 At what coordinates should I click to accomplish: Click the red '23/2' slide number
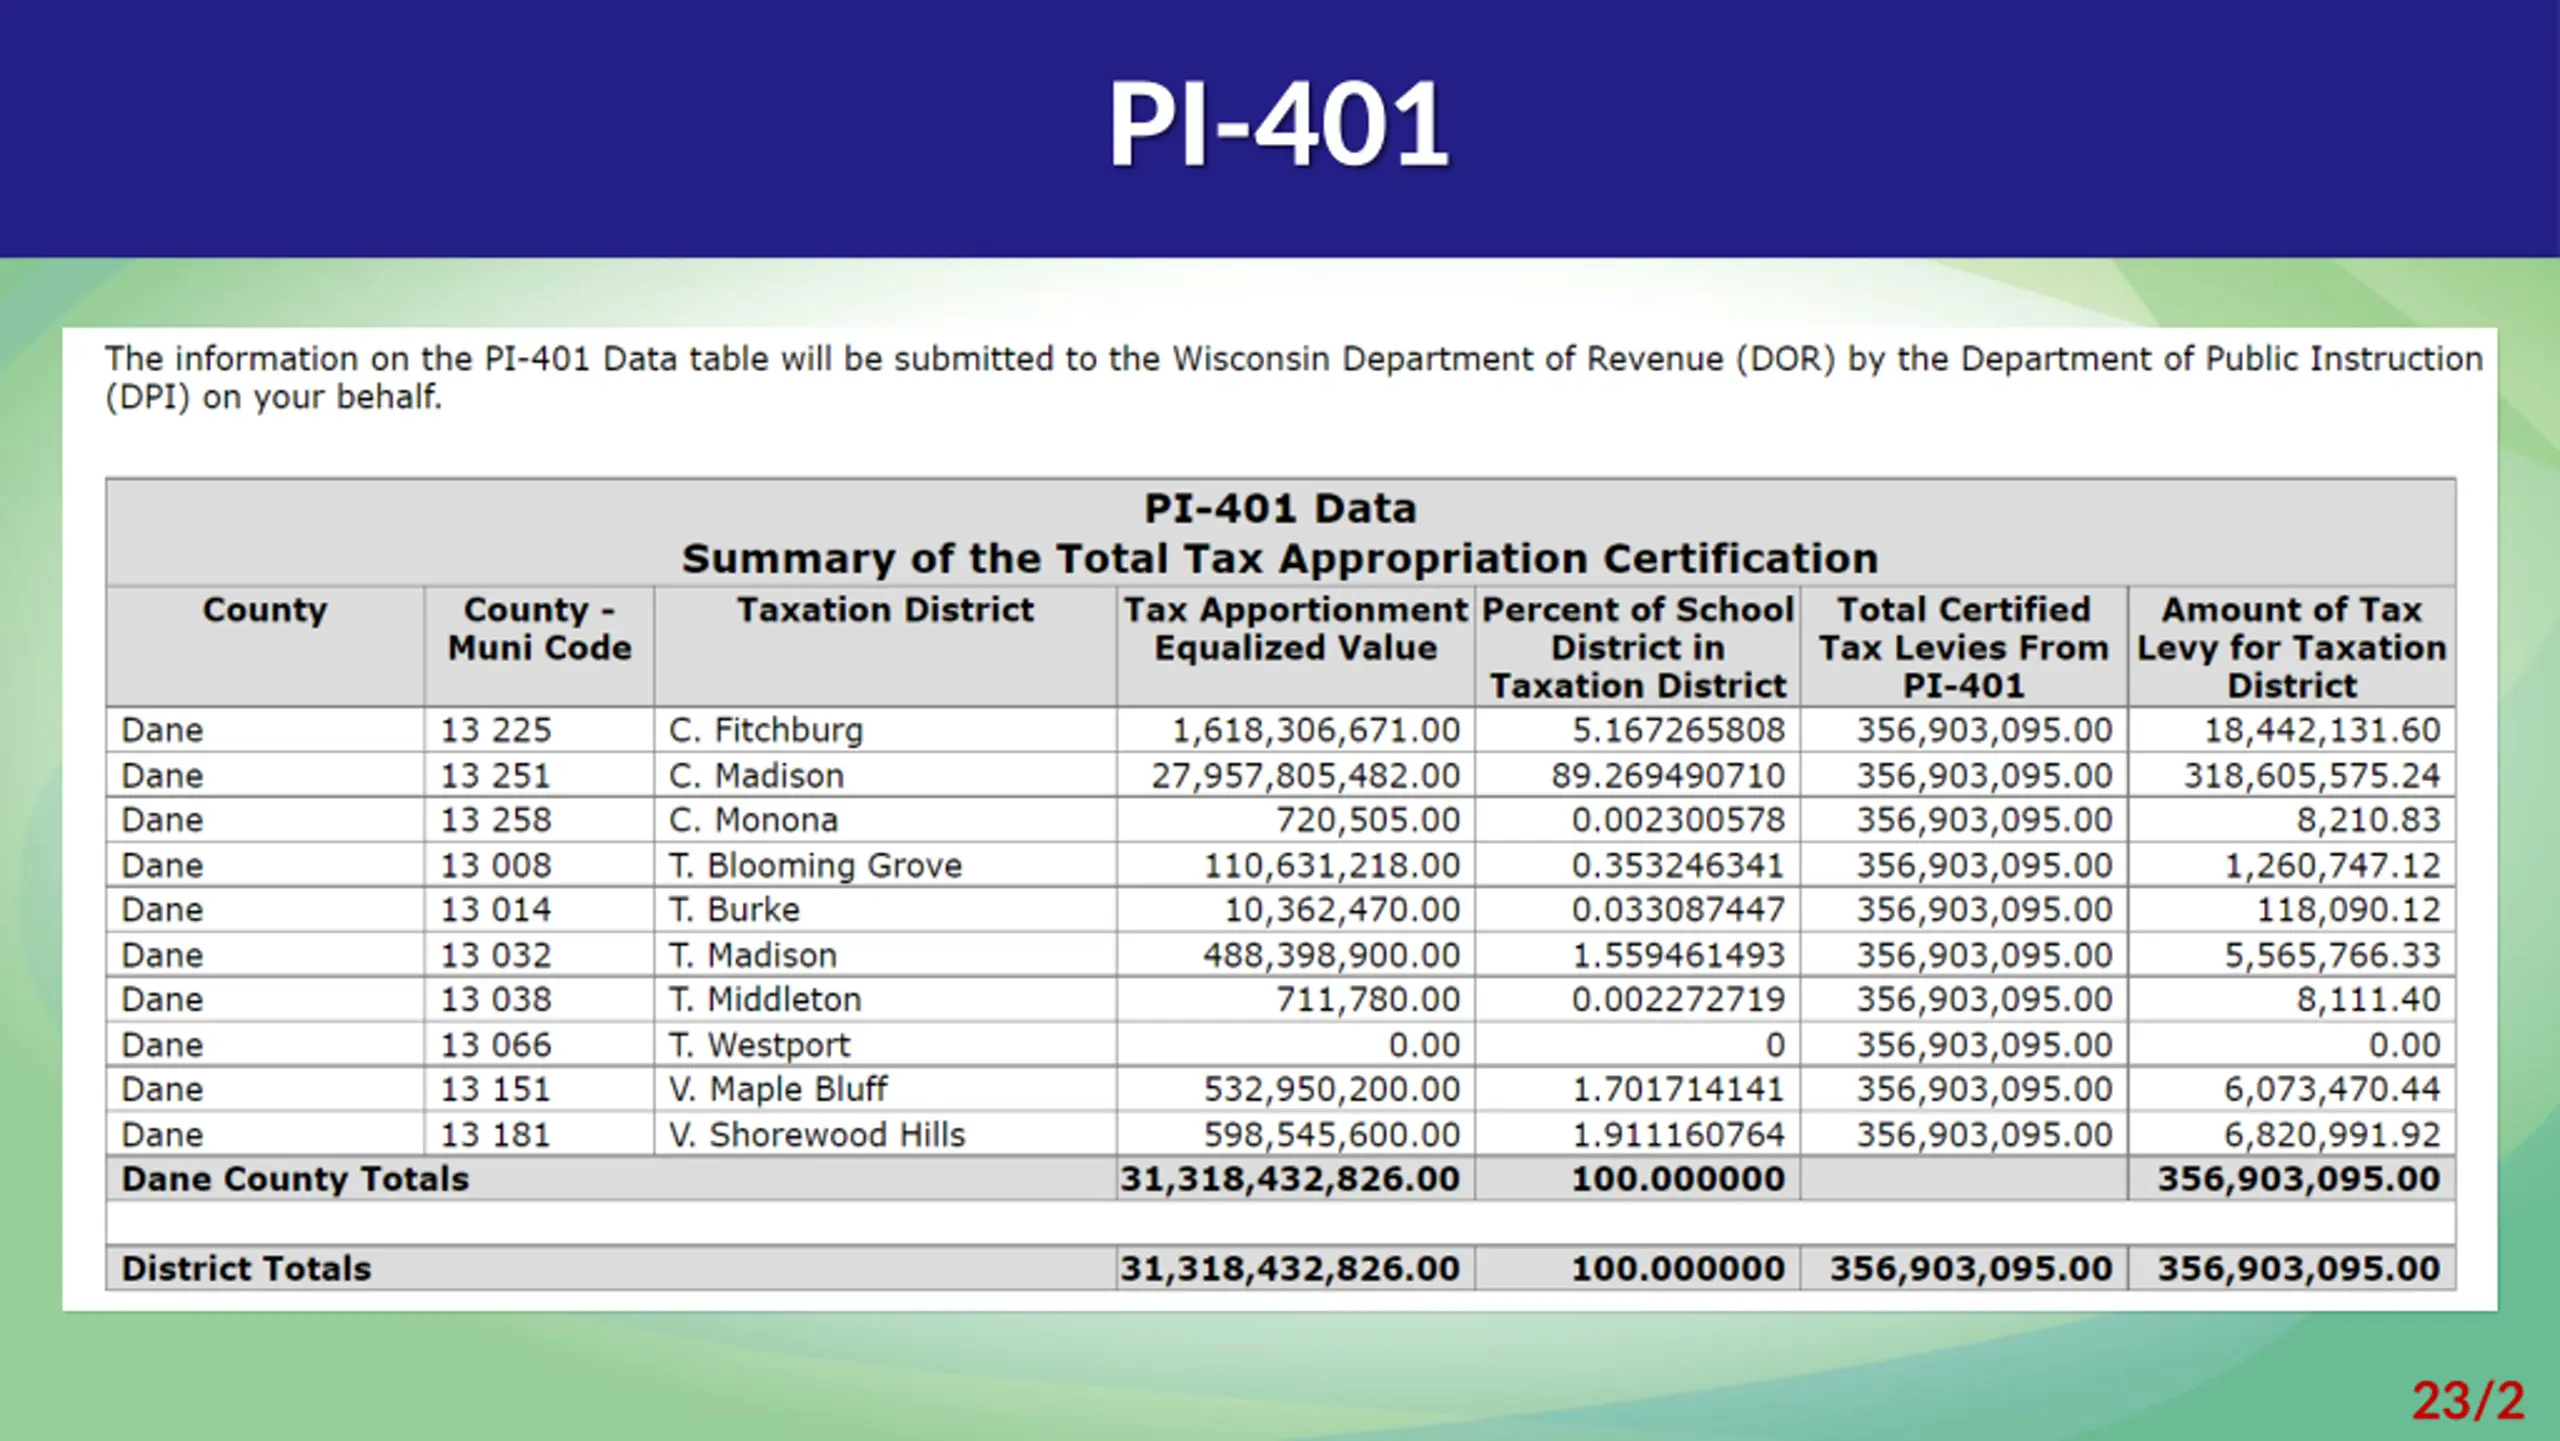click(2468, 1400)
